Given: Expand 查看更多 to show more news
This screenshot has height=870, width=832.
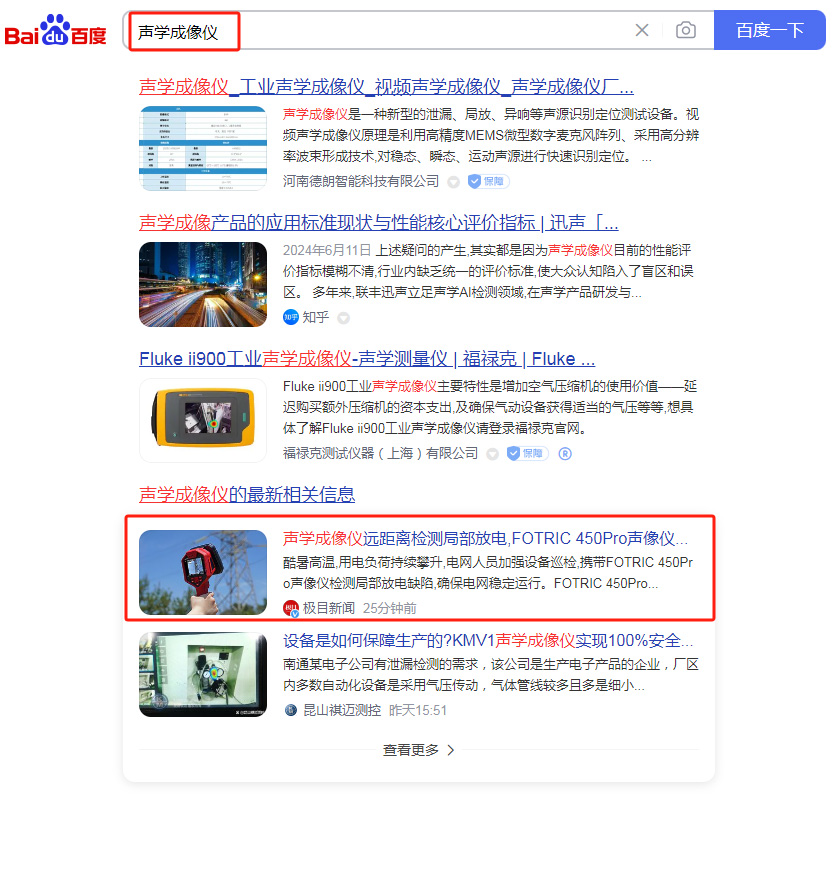Looking at the screenshot, I should point(418,750).
